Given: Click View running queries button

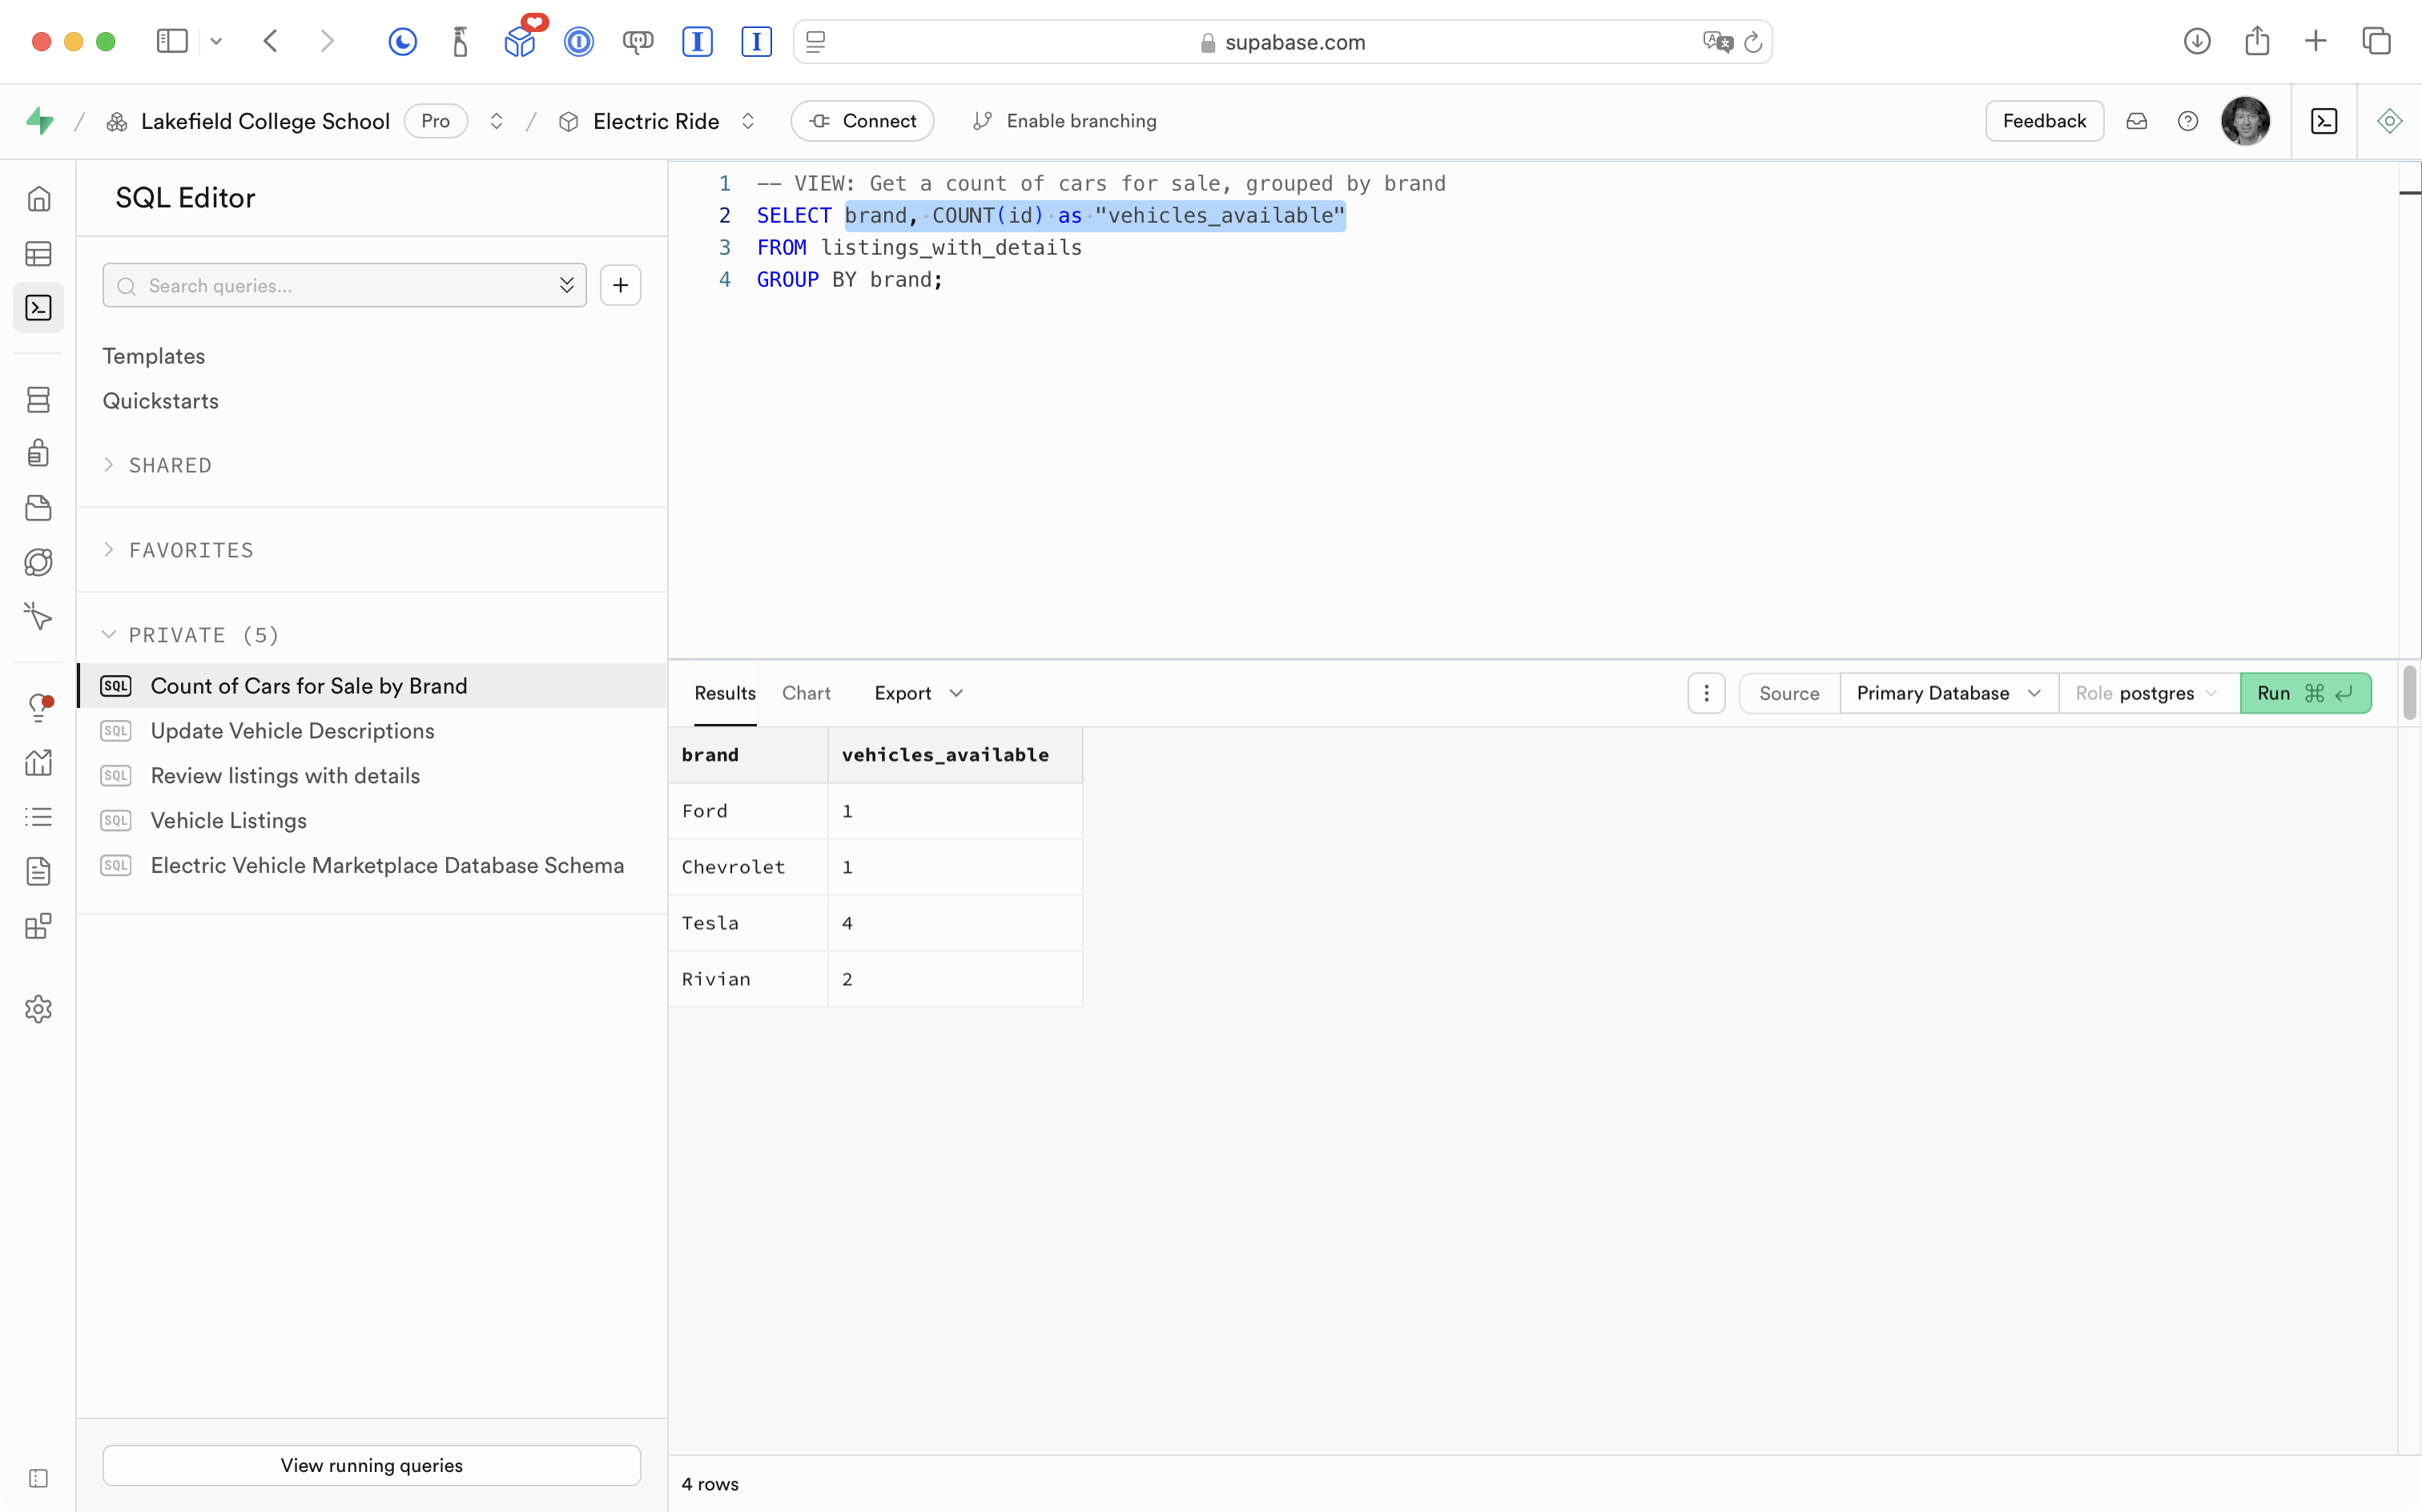Looking at the screenshot, I should pos(371,1465).
